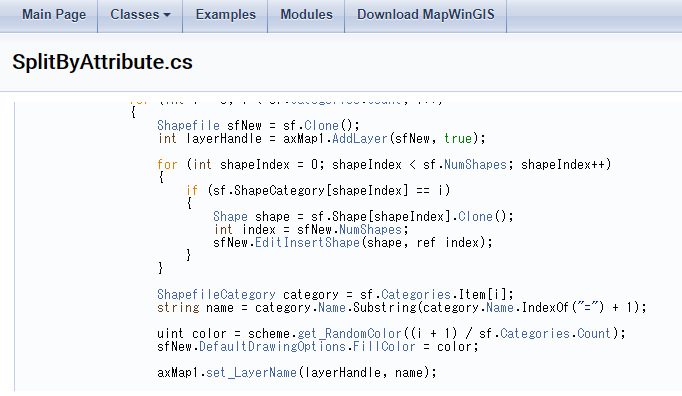Open the set_LayerName method link
The image size is (682, 396).
tap(251, 373)
